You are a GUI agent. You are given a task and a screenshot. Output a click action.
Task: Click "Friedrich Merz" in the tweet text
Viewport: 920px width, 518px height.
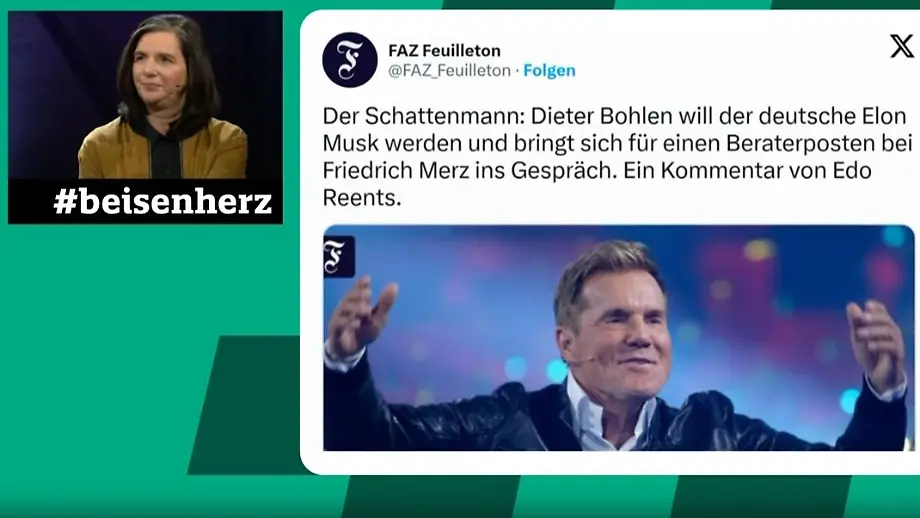(414, 171)
